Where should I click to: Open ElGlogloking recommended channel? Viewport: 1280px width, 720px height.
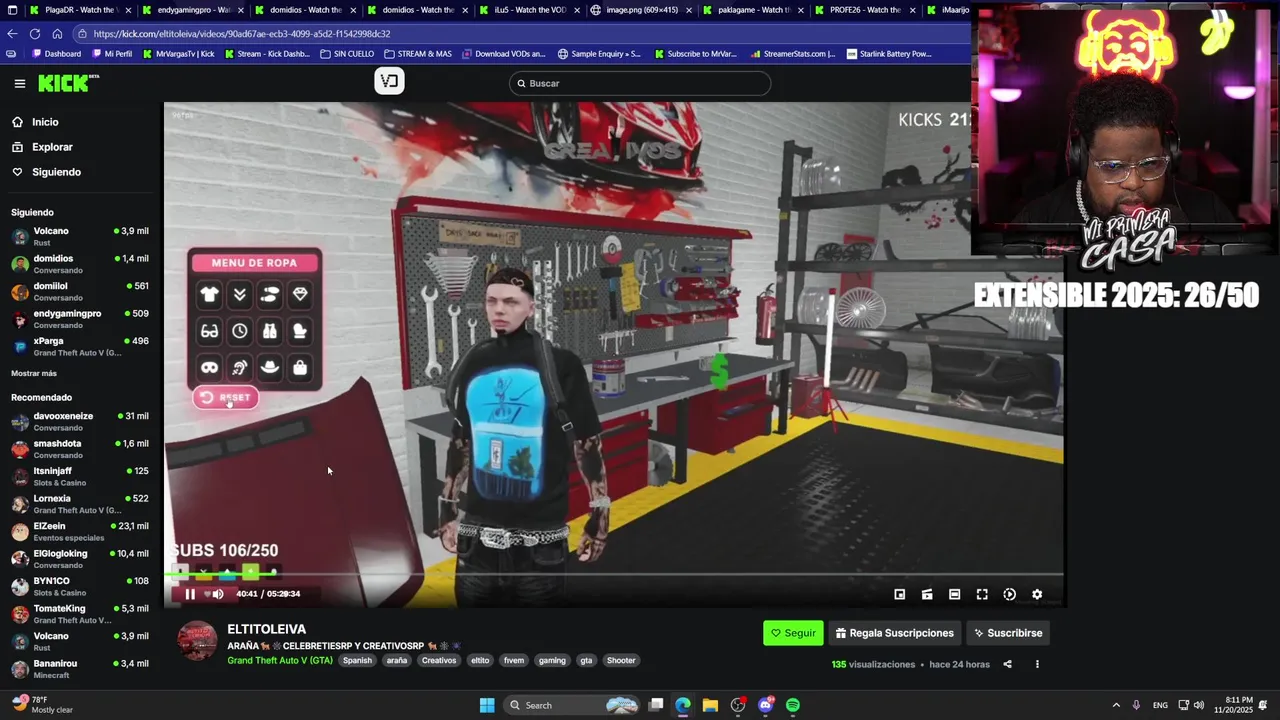coord(80,559)
